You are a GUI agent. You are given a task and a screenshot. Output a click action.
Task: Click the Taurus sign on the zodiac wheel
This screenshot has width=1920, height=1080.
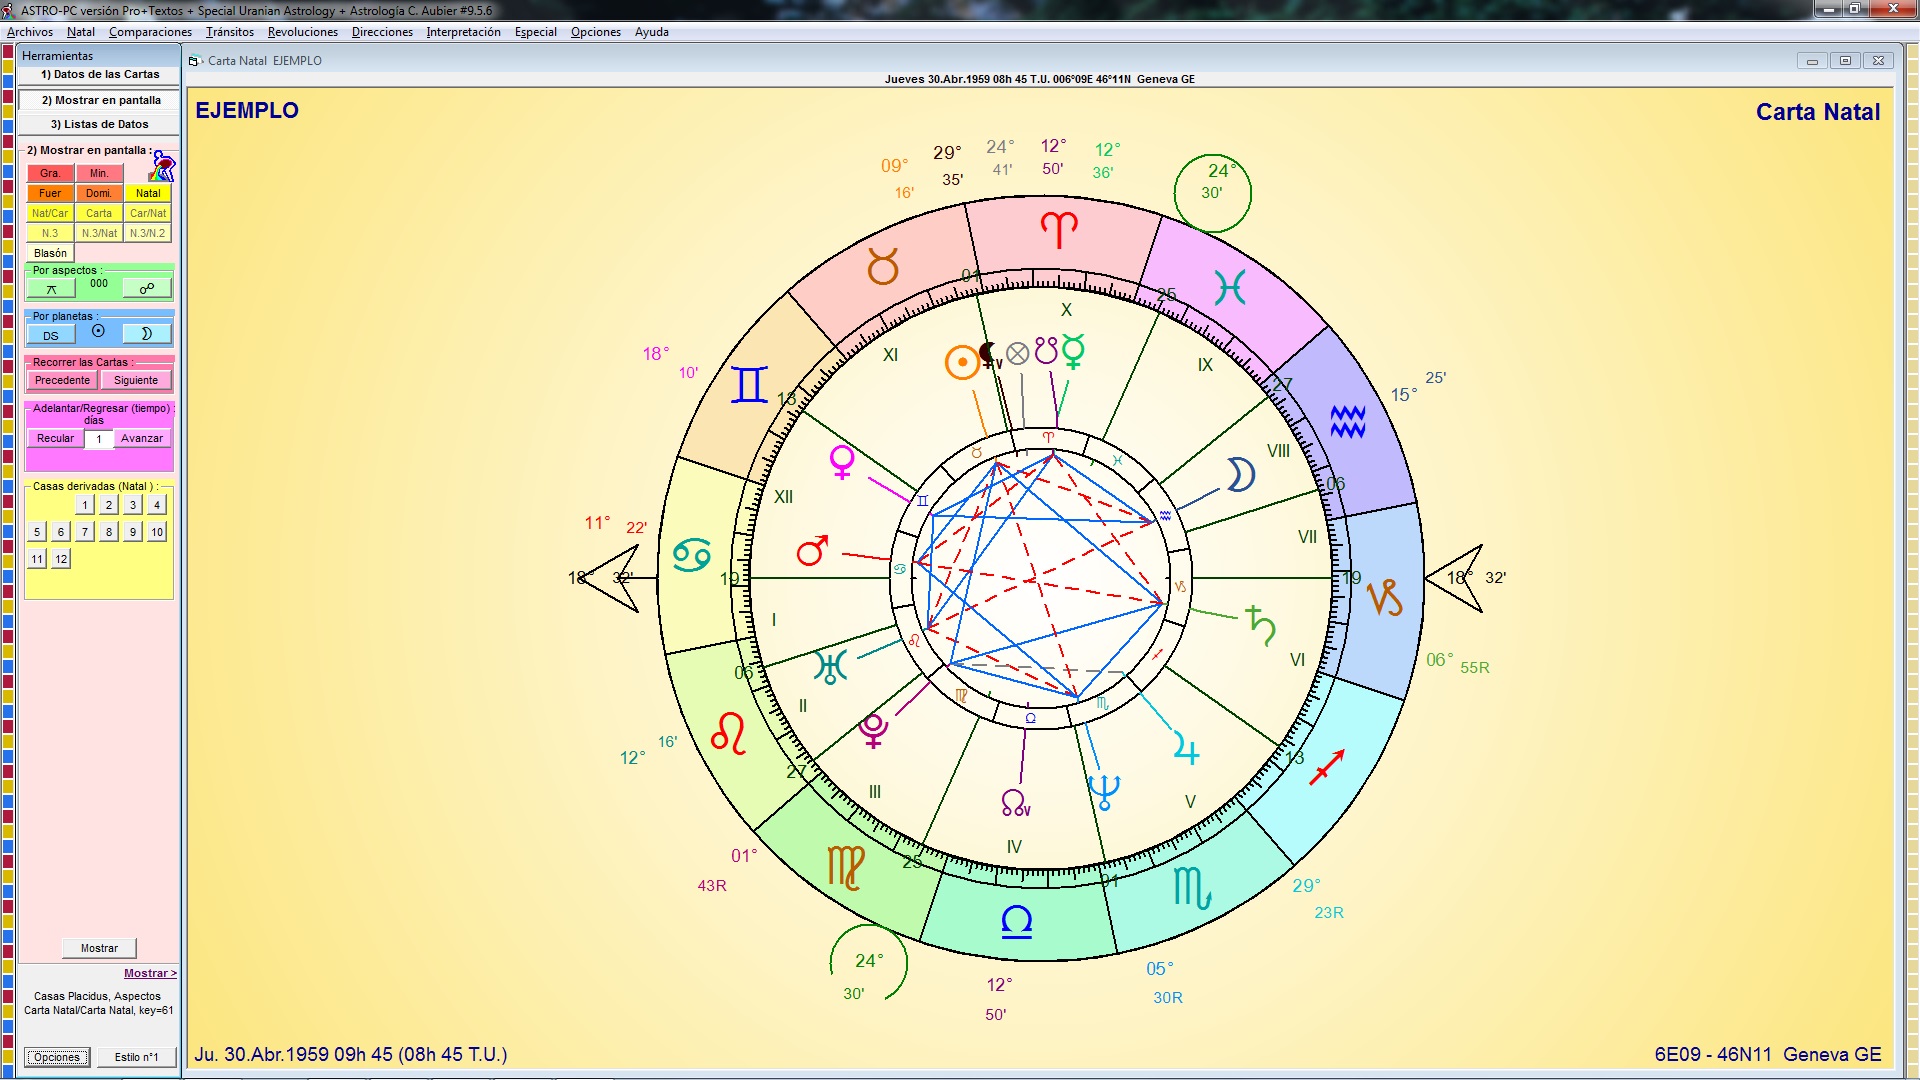883,267
